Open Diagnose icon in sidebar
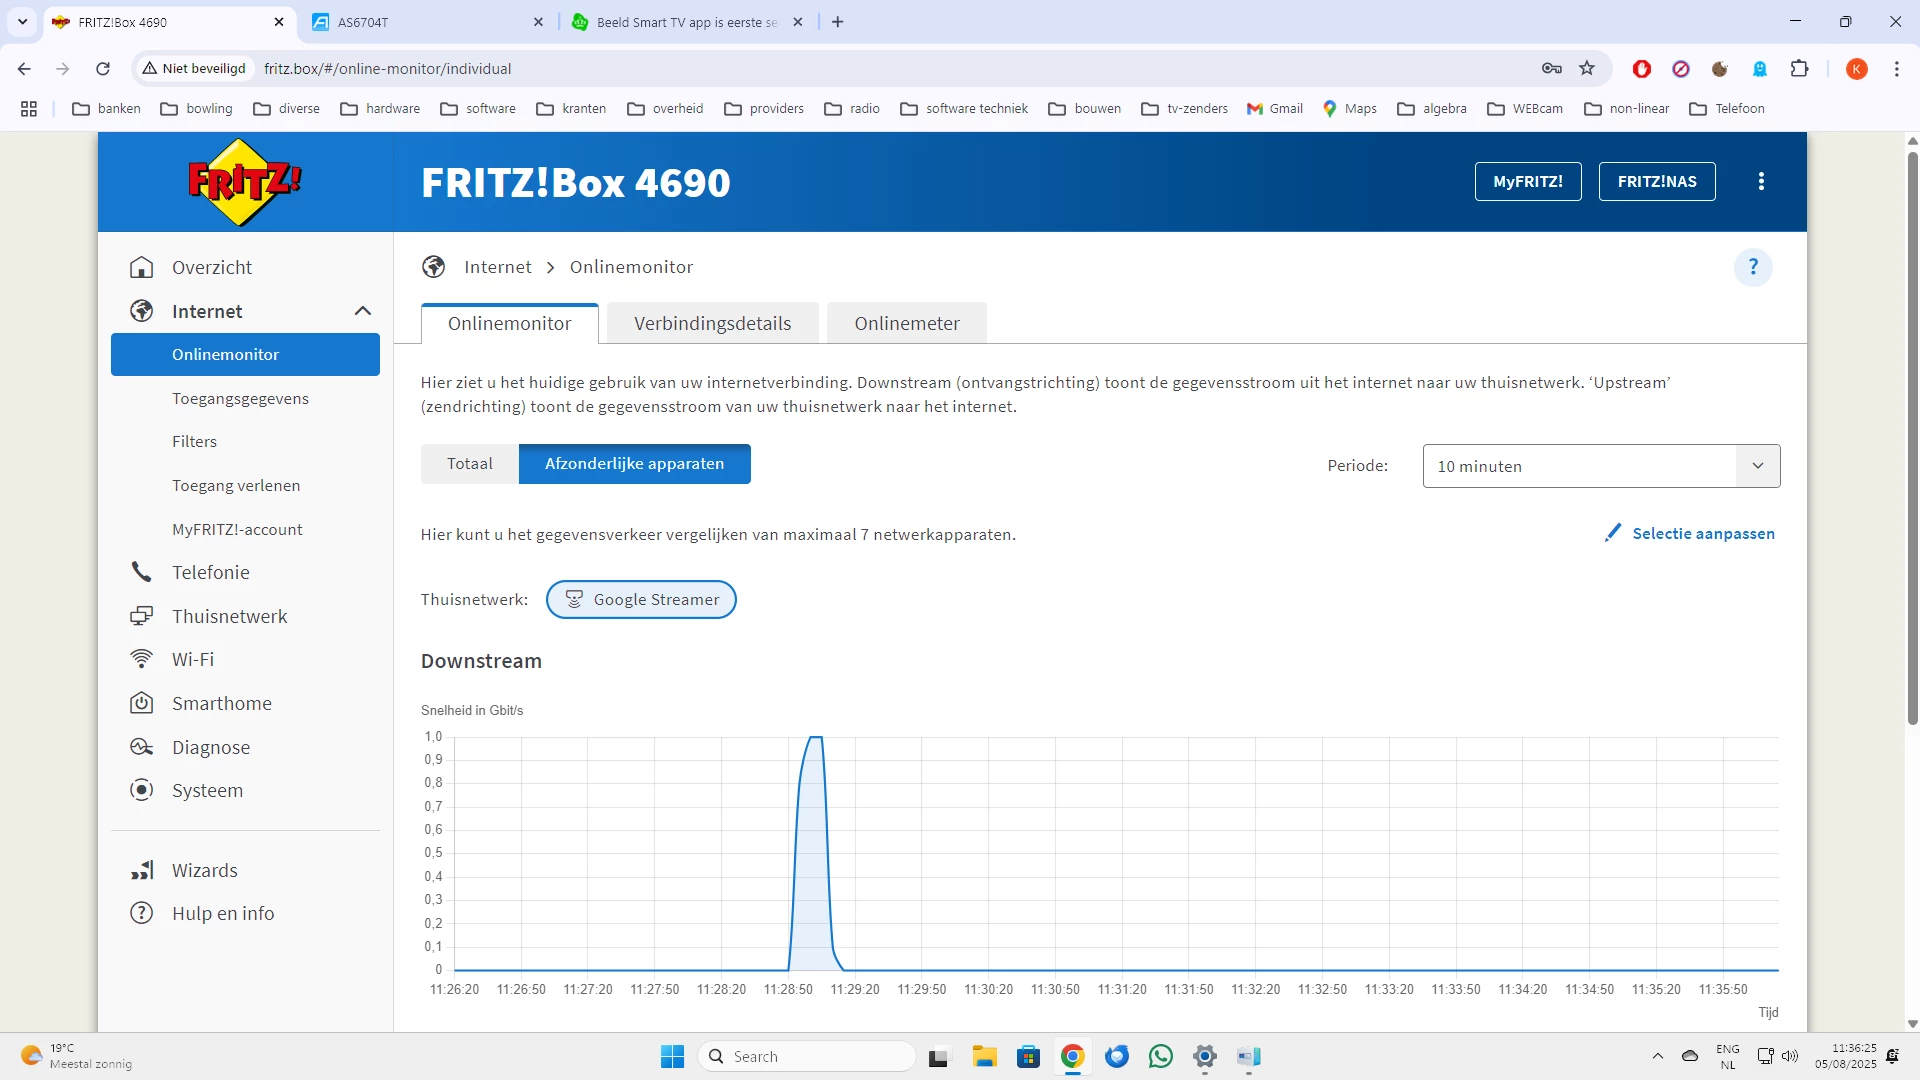The image size is (1920, 1080). (142, 747)
